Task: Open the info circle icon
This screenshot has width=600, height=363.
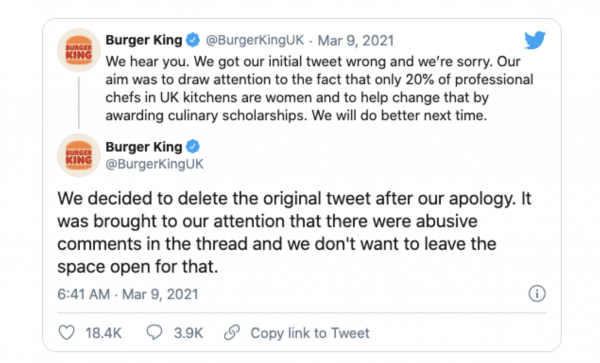Action: [537, 294]
